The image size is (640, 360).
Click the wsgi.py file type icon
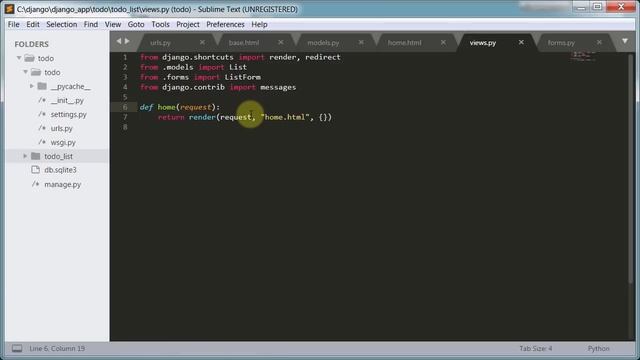point(42,142)
